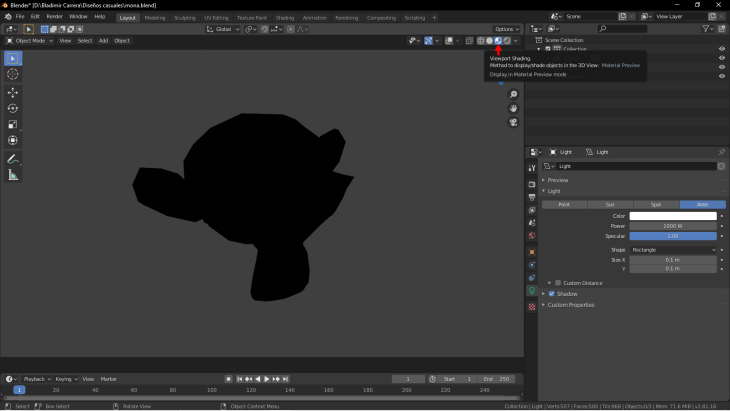Image resolution: width=730 pixels, height=411 pixels.
Task: Switch to Wireframe viewport shading
Action: pos(480,41)
